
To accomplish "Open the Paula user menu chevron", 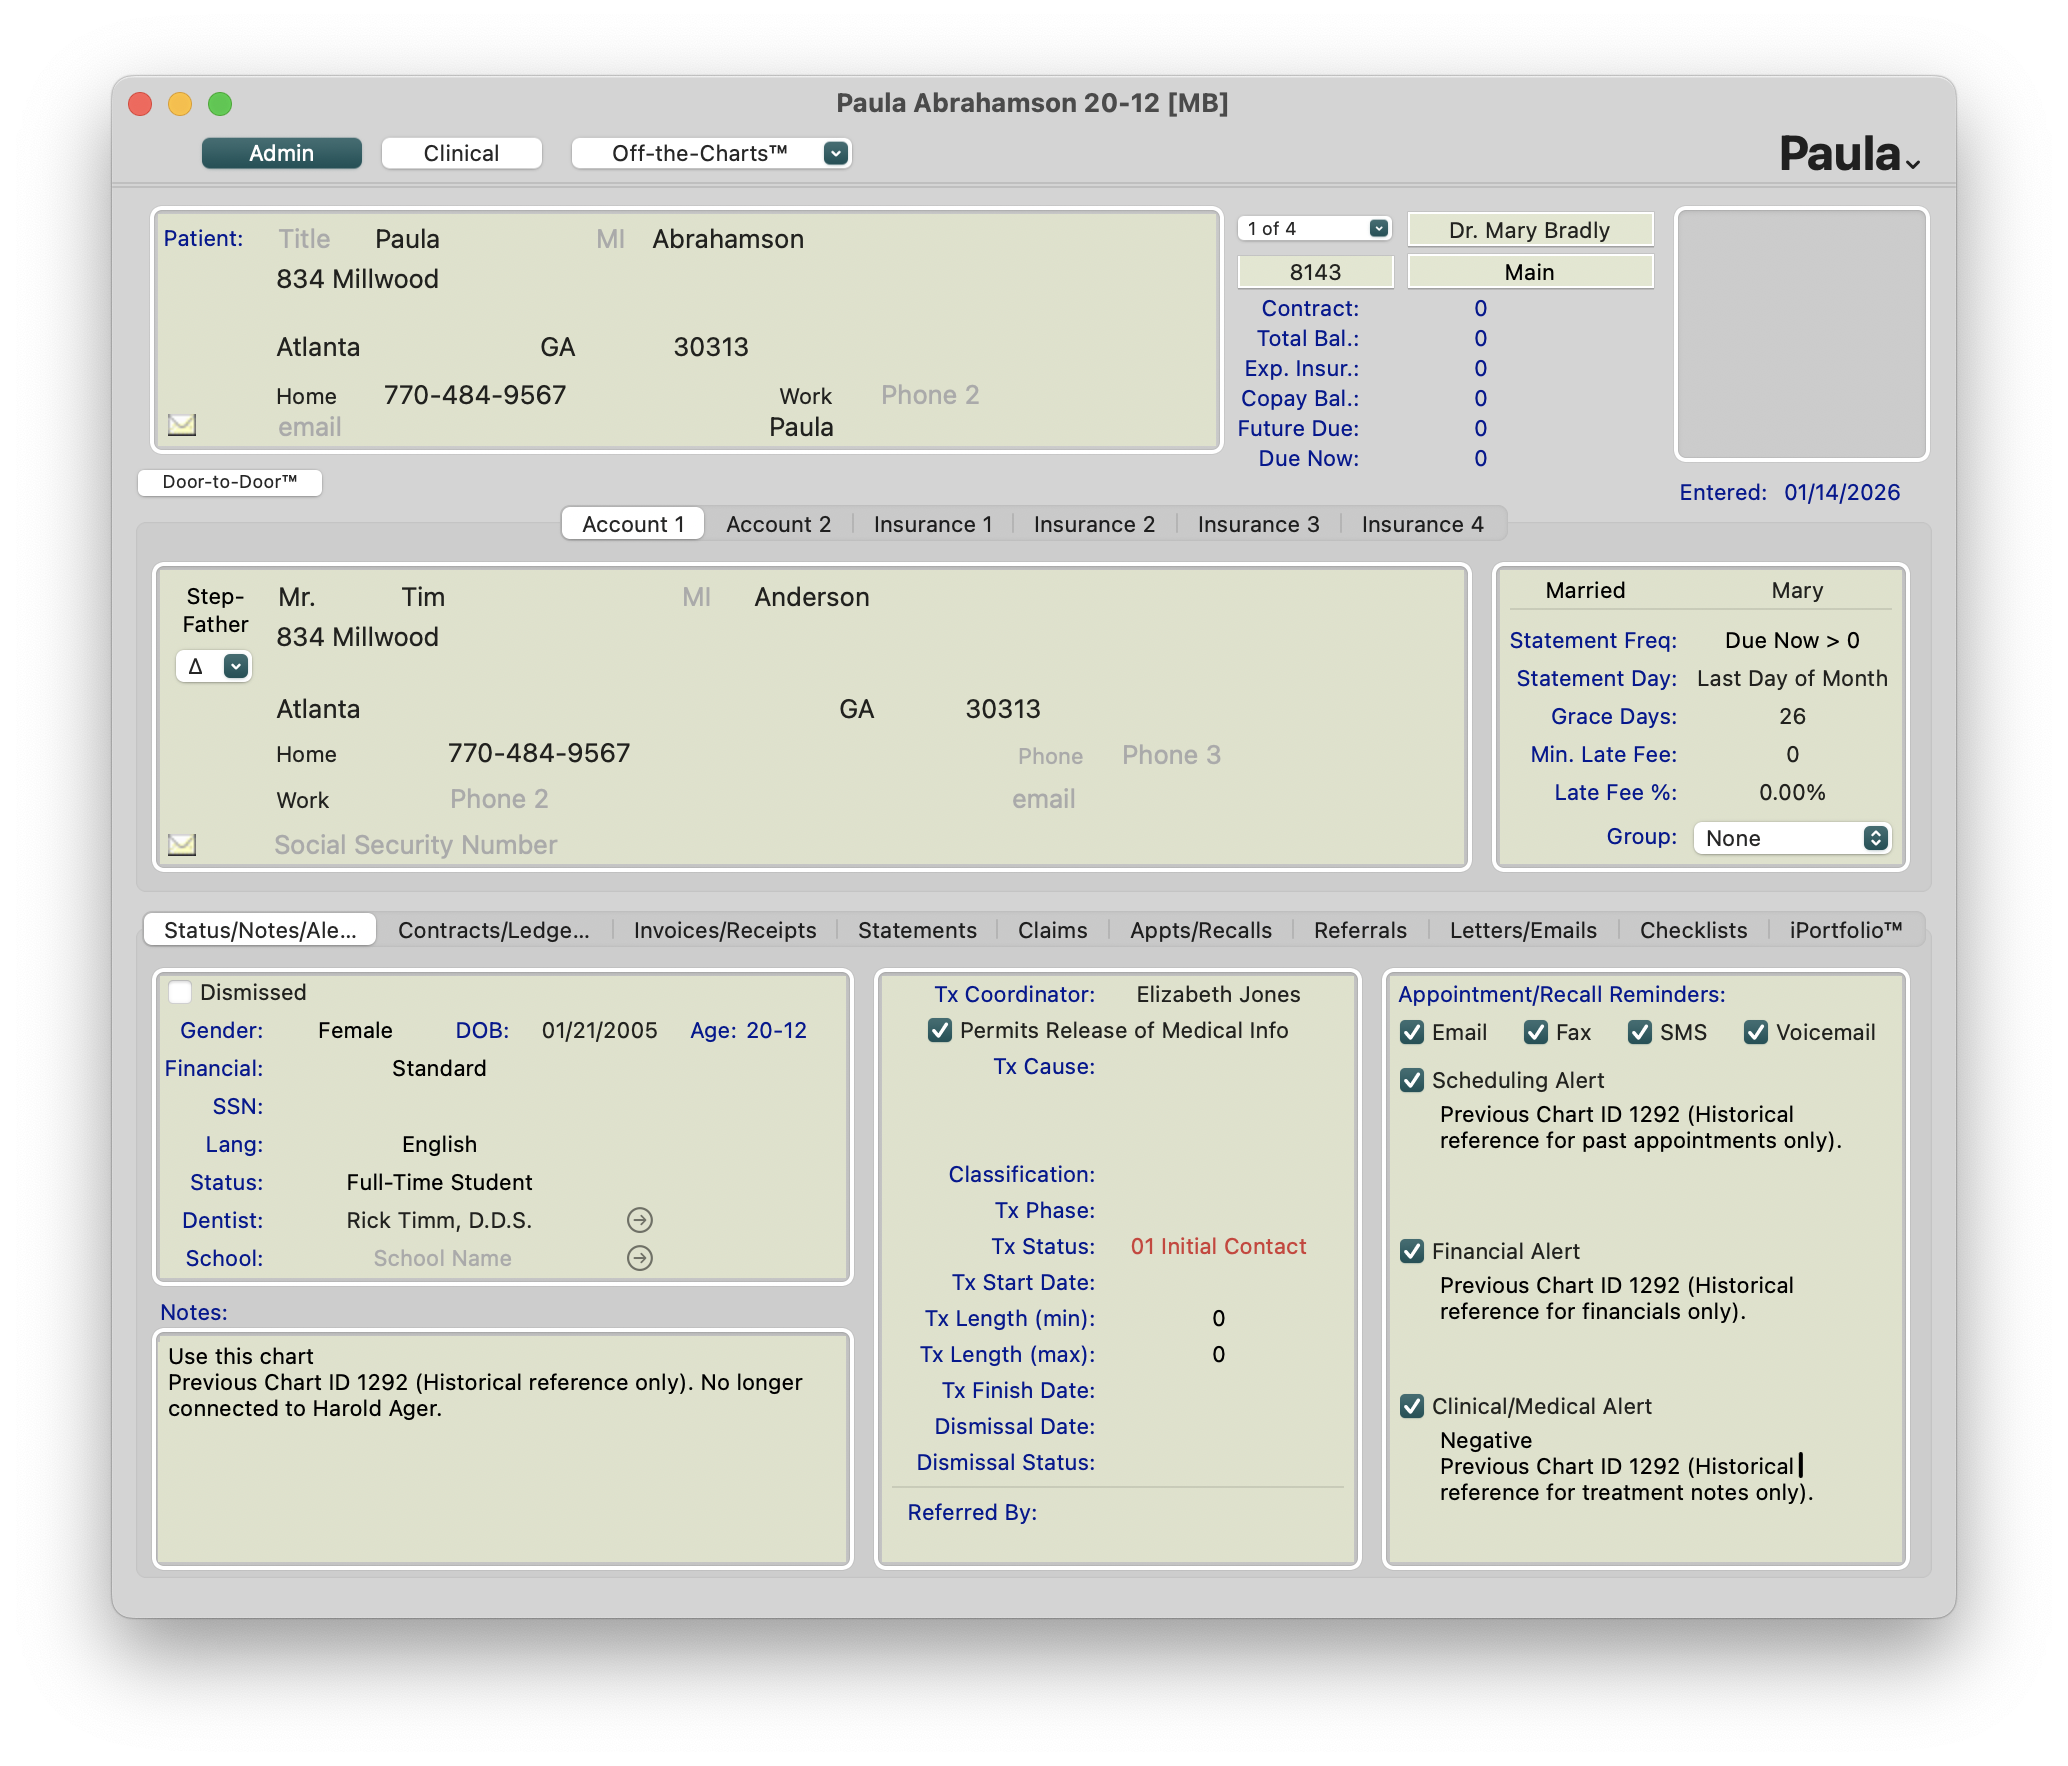I will [x=1912, y=164].
